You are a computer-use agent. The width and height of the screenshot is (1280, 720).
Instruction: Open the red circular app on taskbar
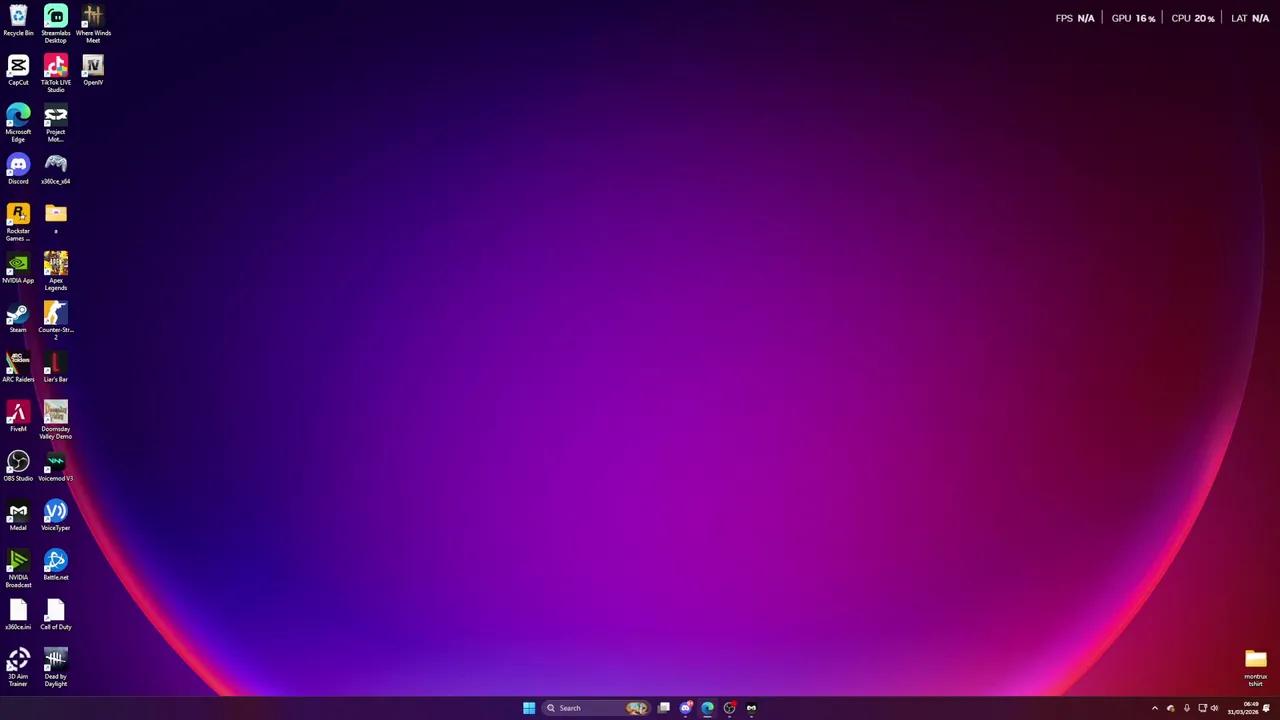click(x=730, y=708)
